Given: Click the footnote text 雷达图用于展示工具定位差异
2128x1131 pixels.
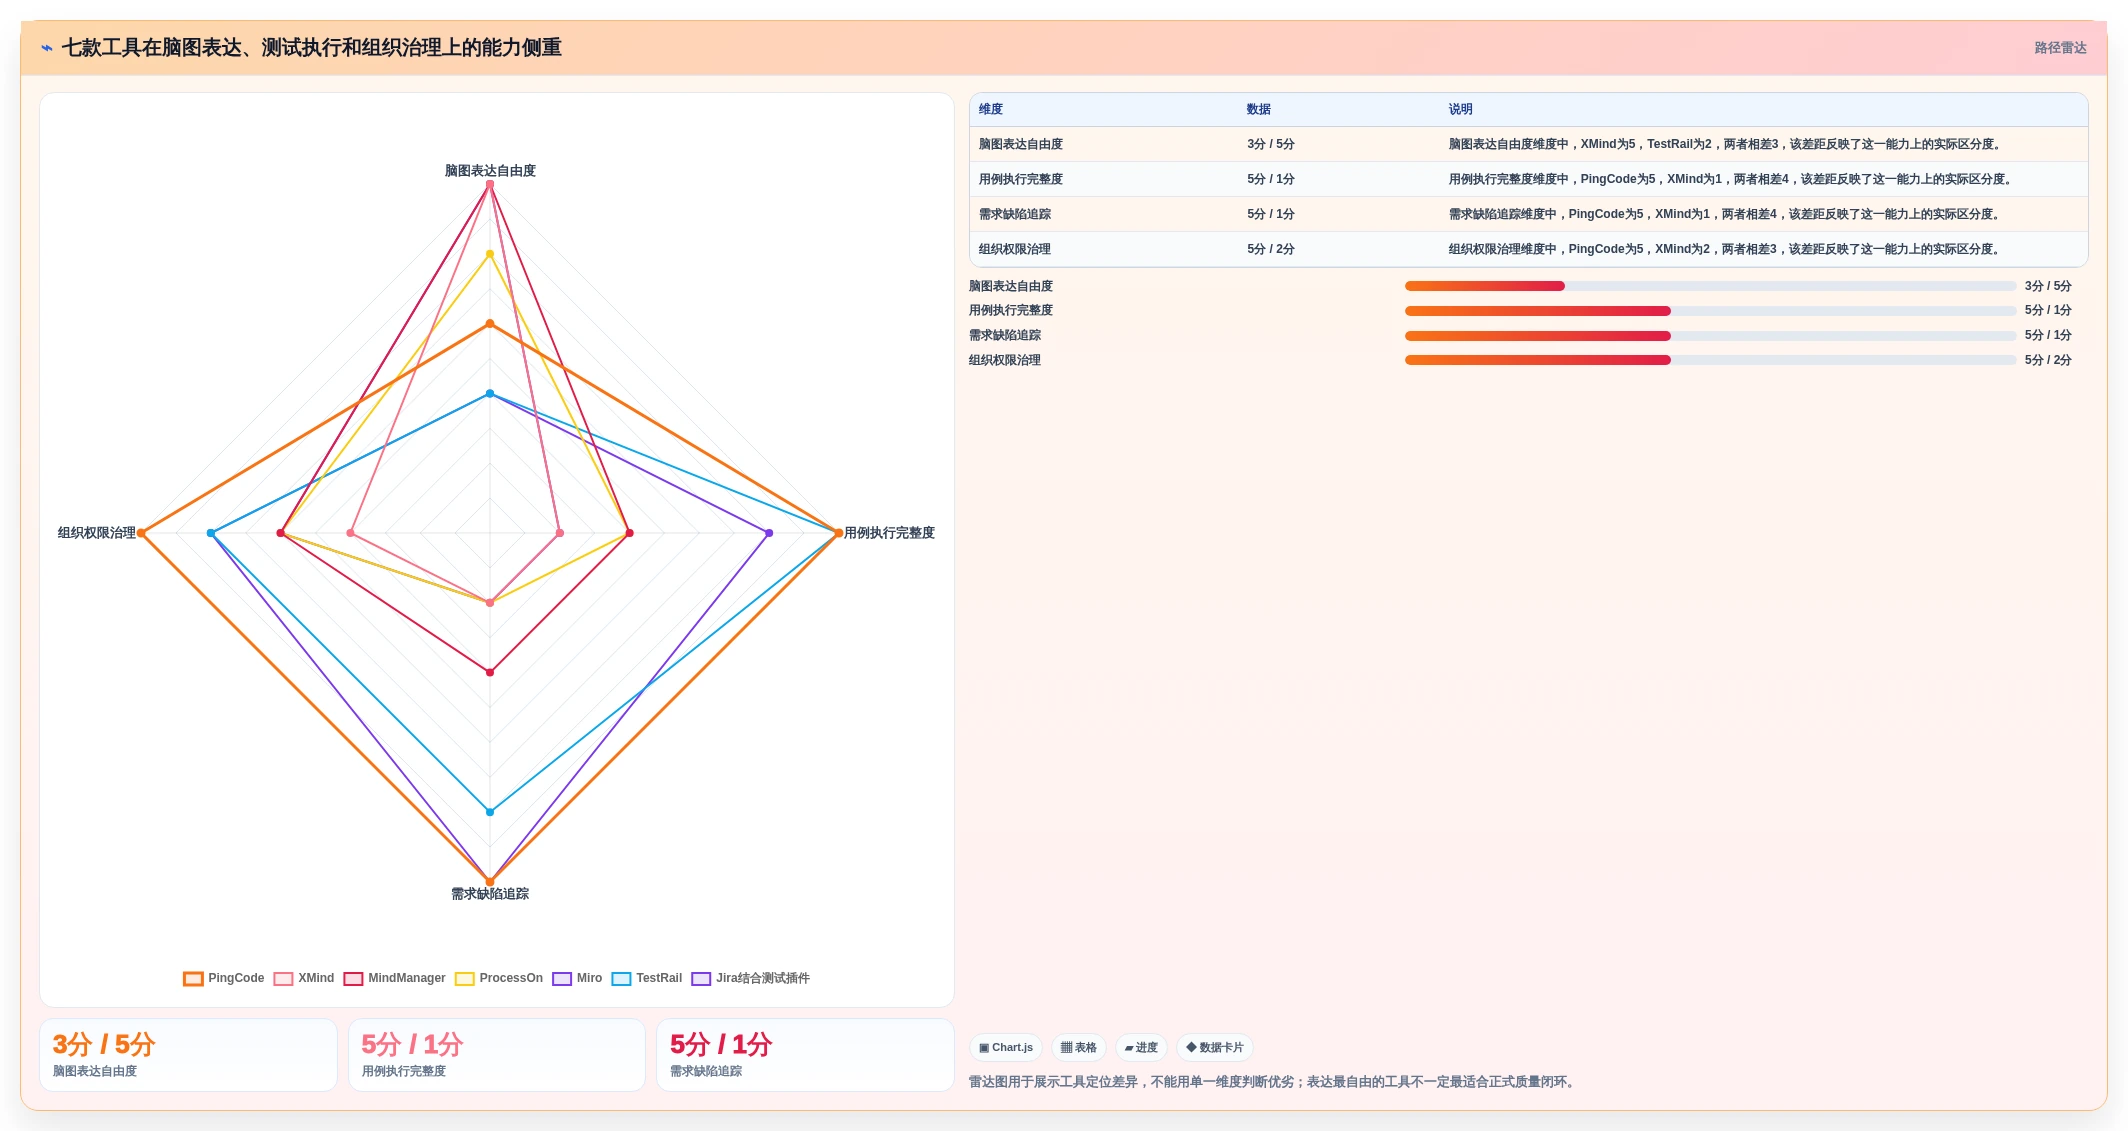Looking at the screenshot, I should 1274,1082.
